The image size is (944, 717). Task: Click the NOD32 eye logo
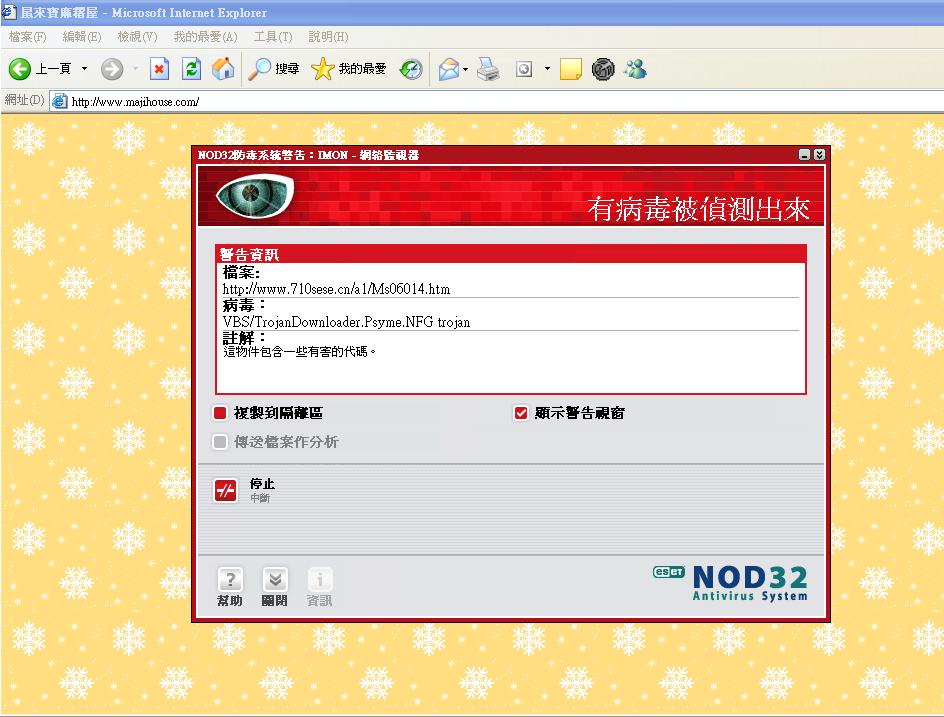tap(255, 194)
